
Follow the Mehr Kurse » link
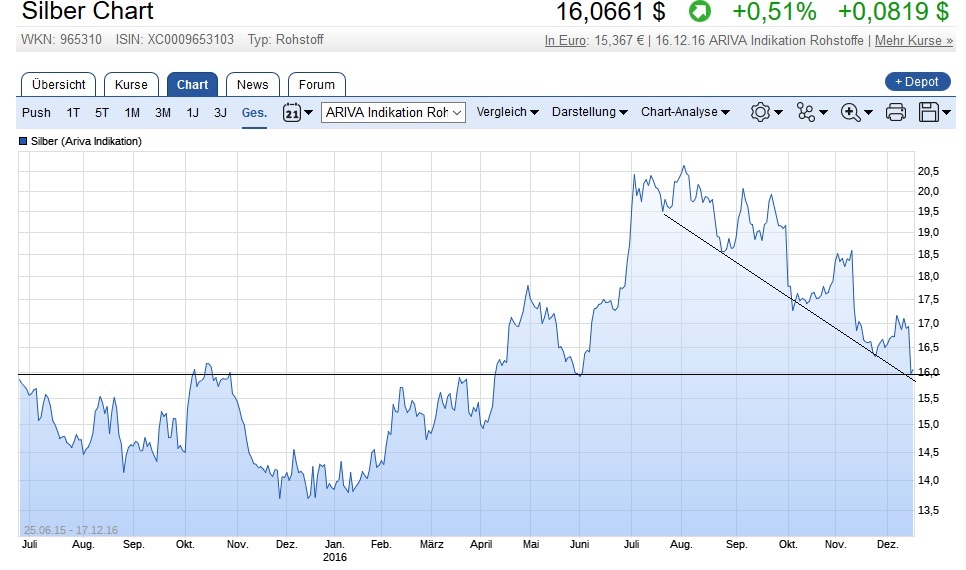point(914,41)
